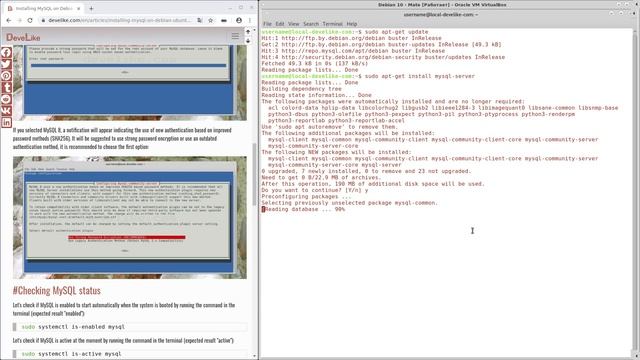Image resolution: width=640 pixels, height=360 pixels.
Task: Click the 'sudo apt autoremove' hint line
Action: (329, 127)
